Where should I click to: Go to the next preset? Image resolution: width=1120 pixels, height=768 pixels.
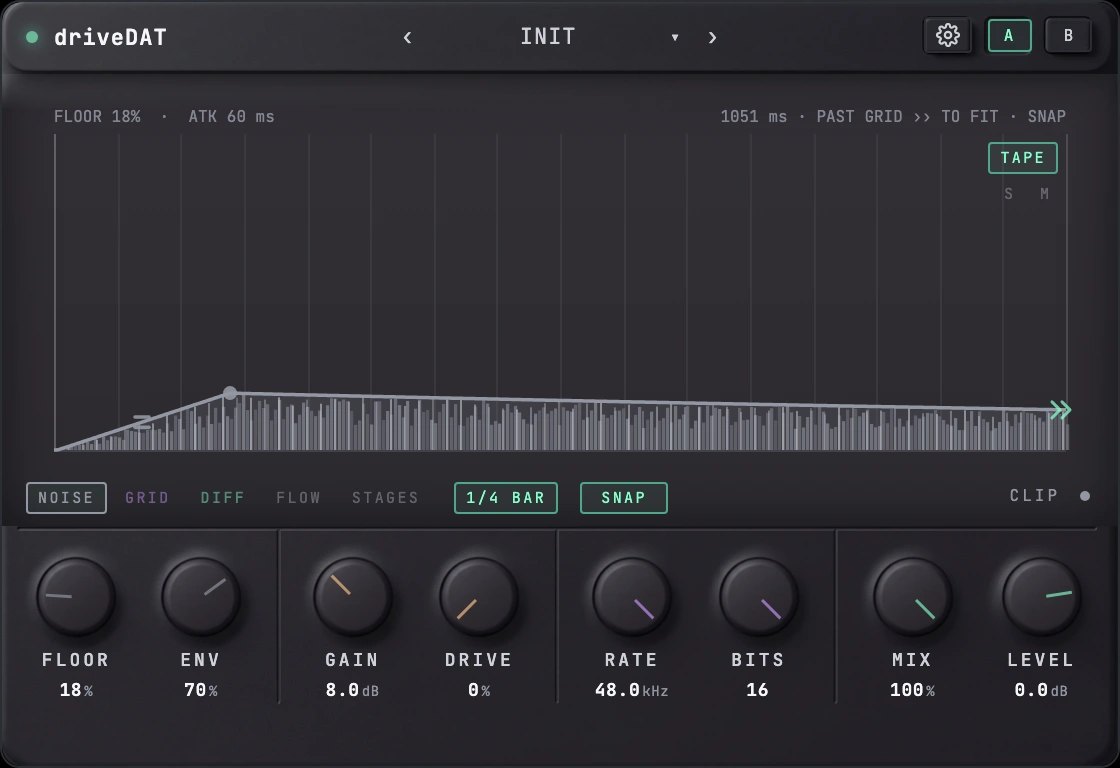(712, 37)
